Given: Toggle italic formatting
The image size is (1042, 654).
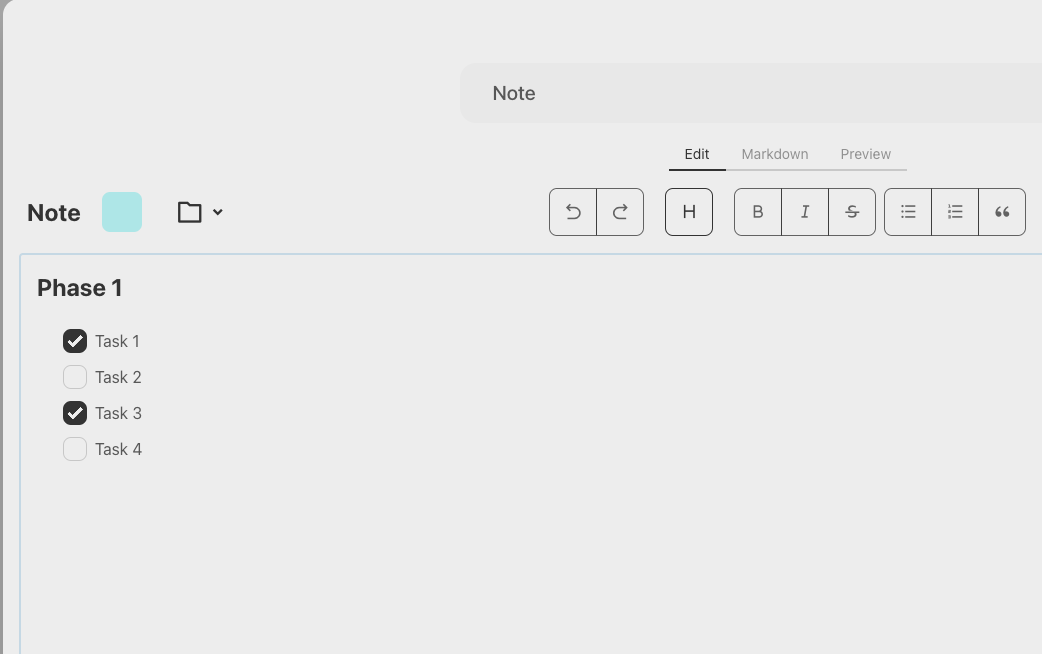Looking at the screenshot, I should click(805, 212).
